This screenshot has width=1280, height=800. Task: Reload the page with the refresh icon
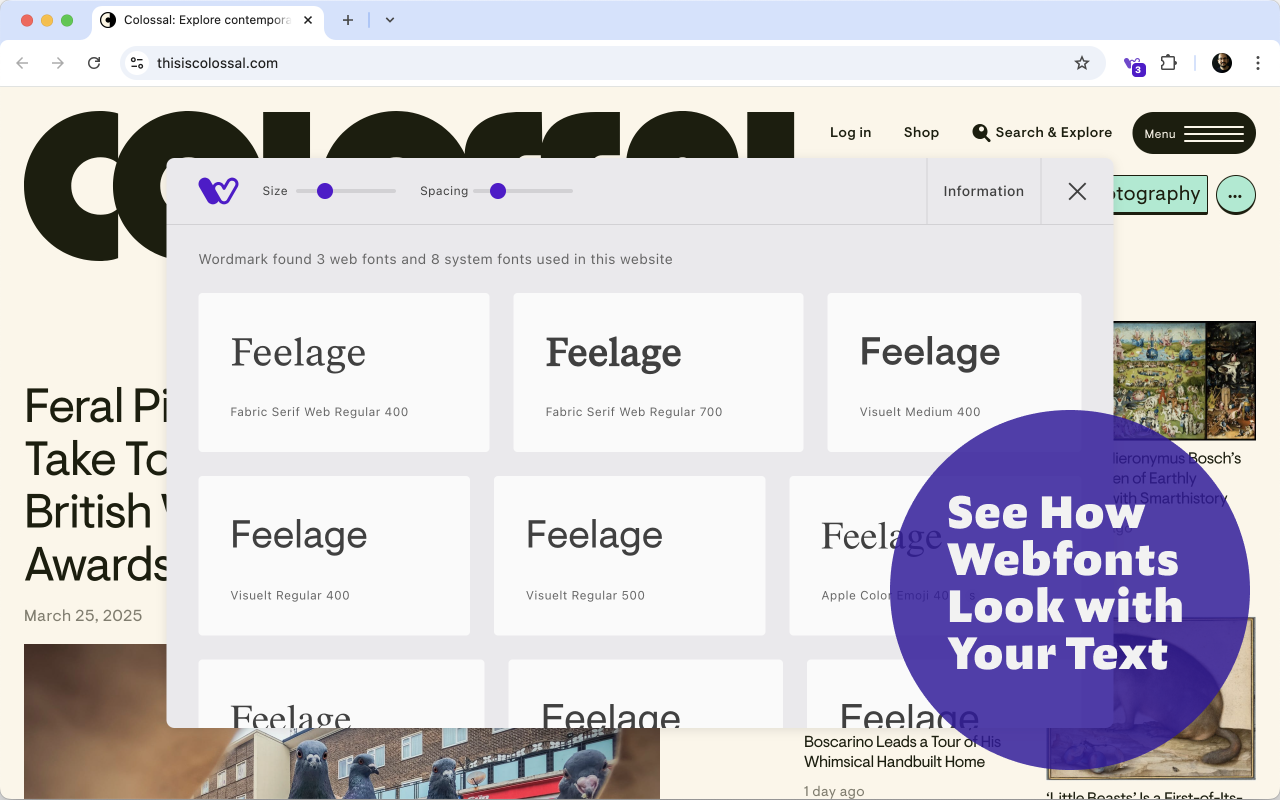click(x=94, y=62)
